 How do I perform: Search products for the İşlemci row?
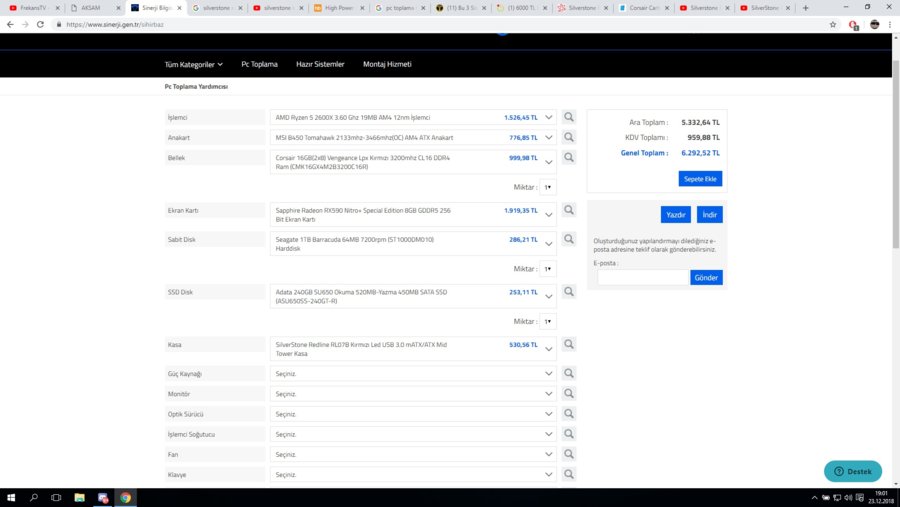pos(568,117)
